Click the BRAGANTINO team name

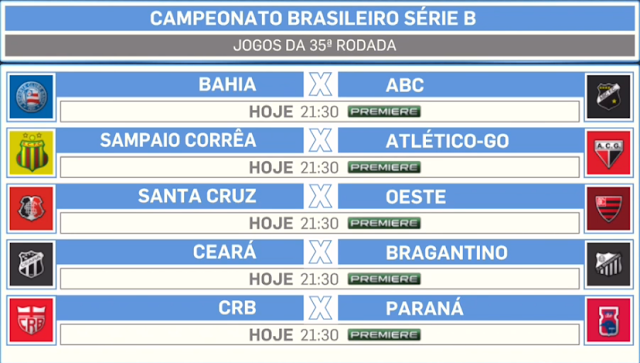447,253
